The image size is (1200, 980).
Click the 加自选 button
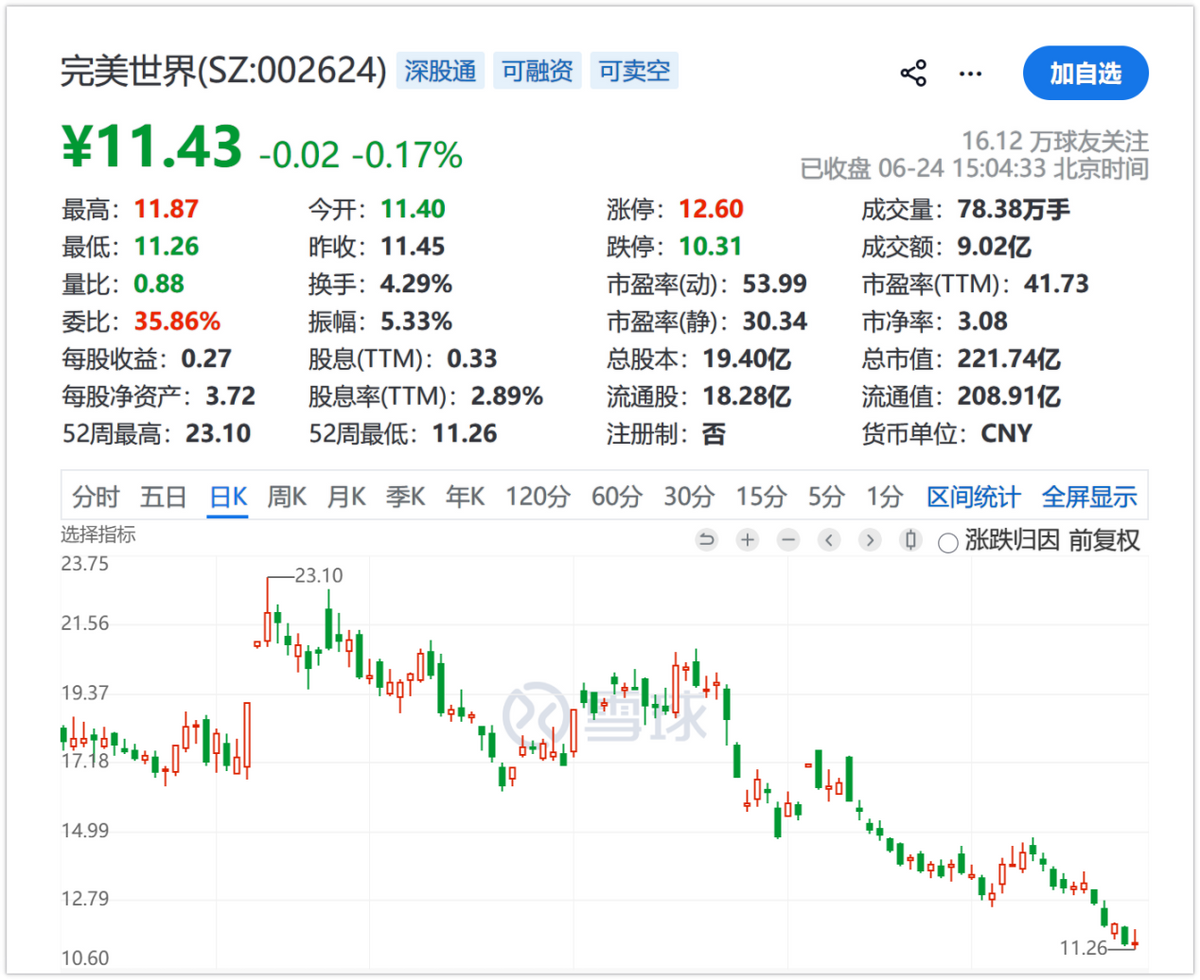[x=1085, y=73]
